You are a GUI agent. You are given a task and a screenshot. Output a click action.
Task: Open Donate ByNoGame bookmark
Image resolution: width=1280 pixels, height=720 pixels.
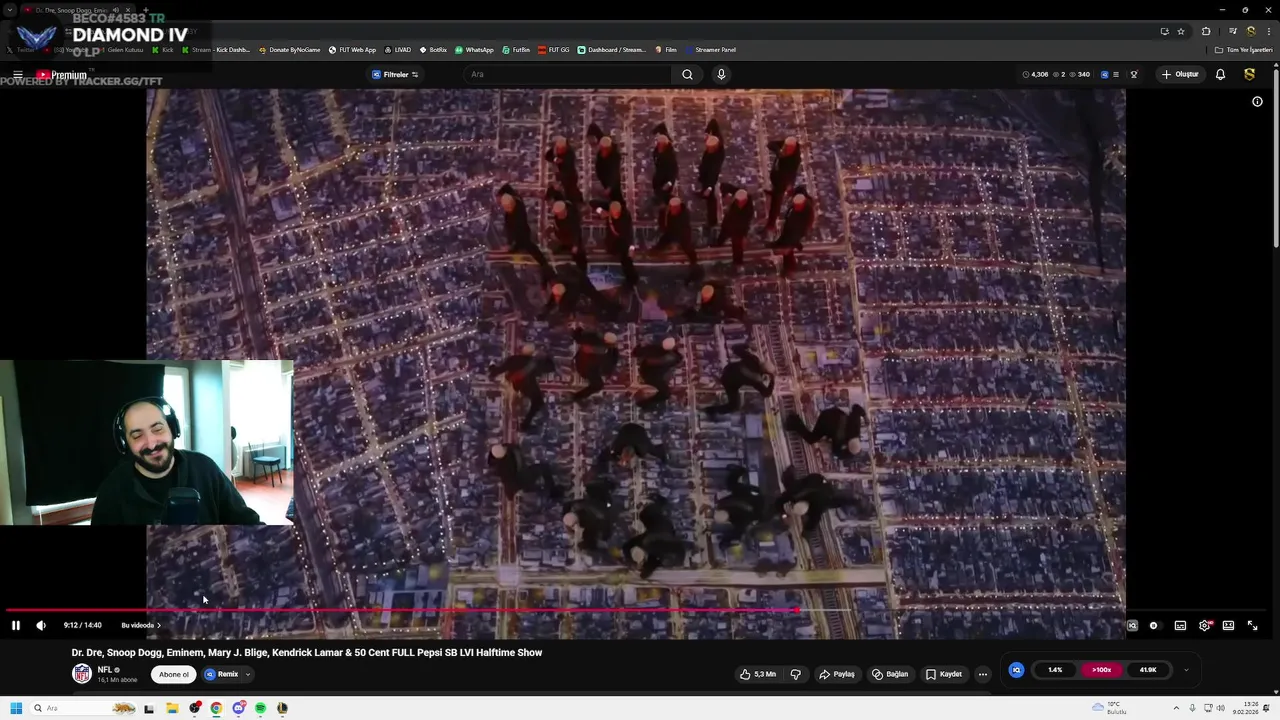[290, 50]
